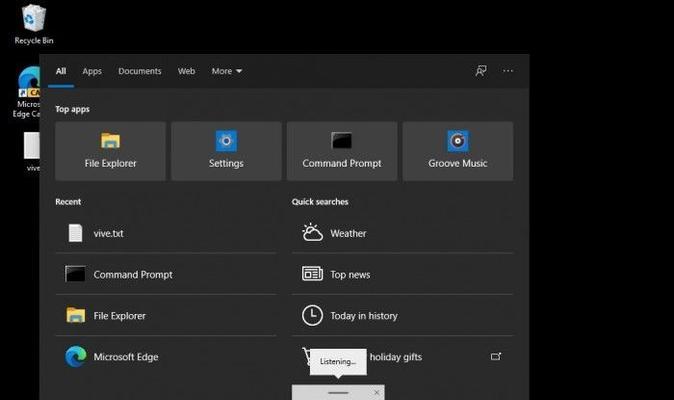Run the Today in history quick search
The width and height of the screenshot is (674, 400).
402,315
